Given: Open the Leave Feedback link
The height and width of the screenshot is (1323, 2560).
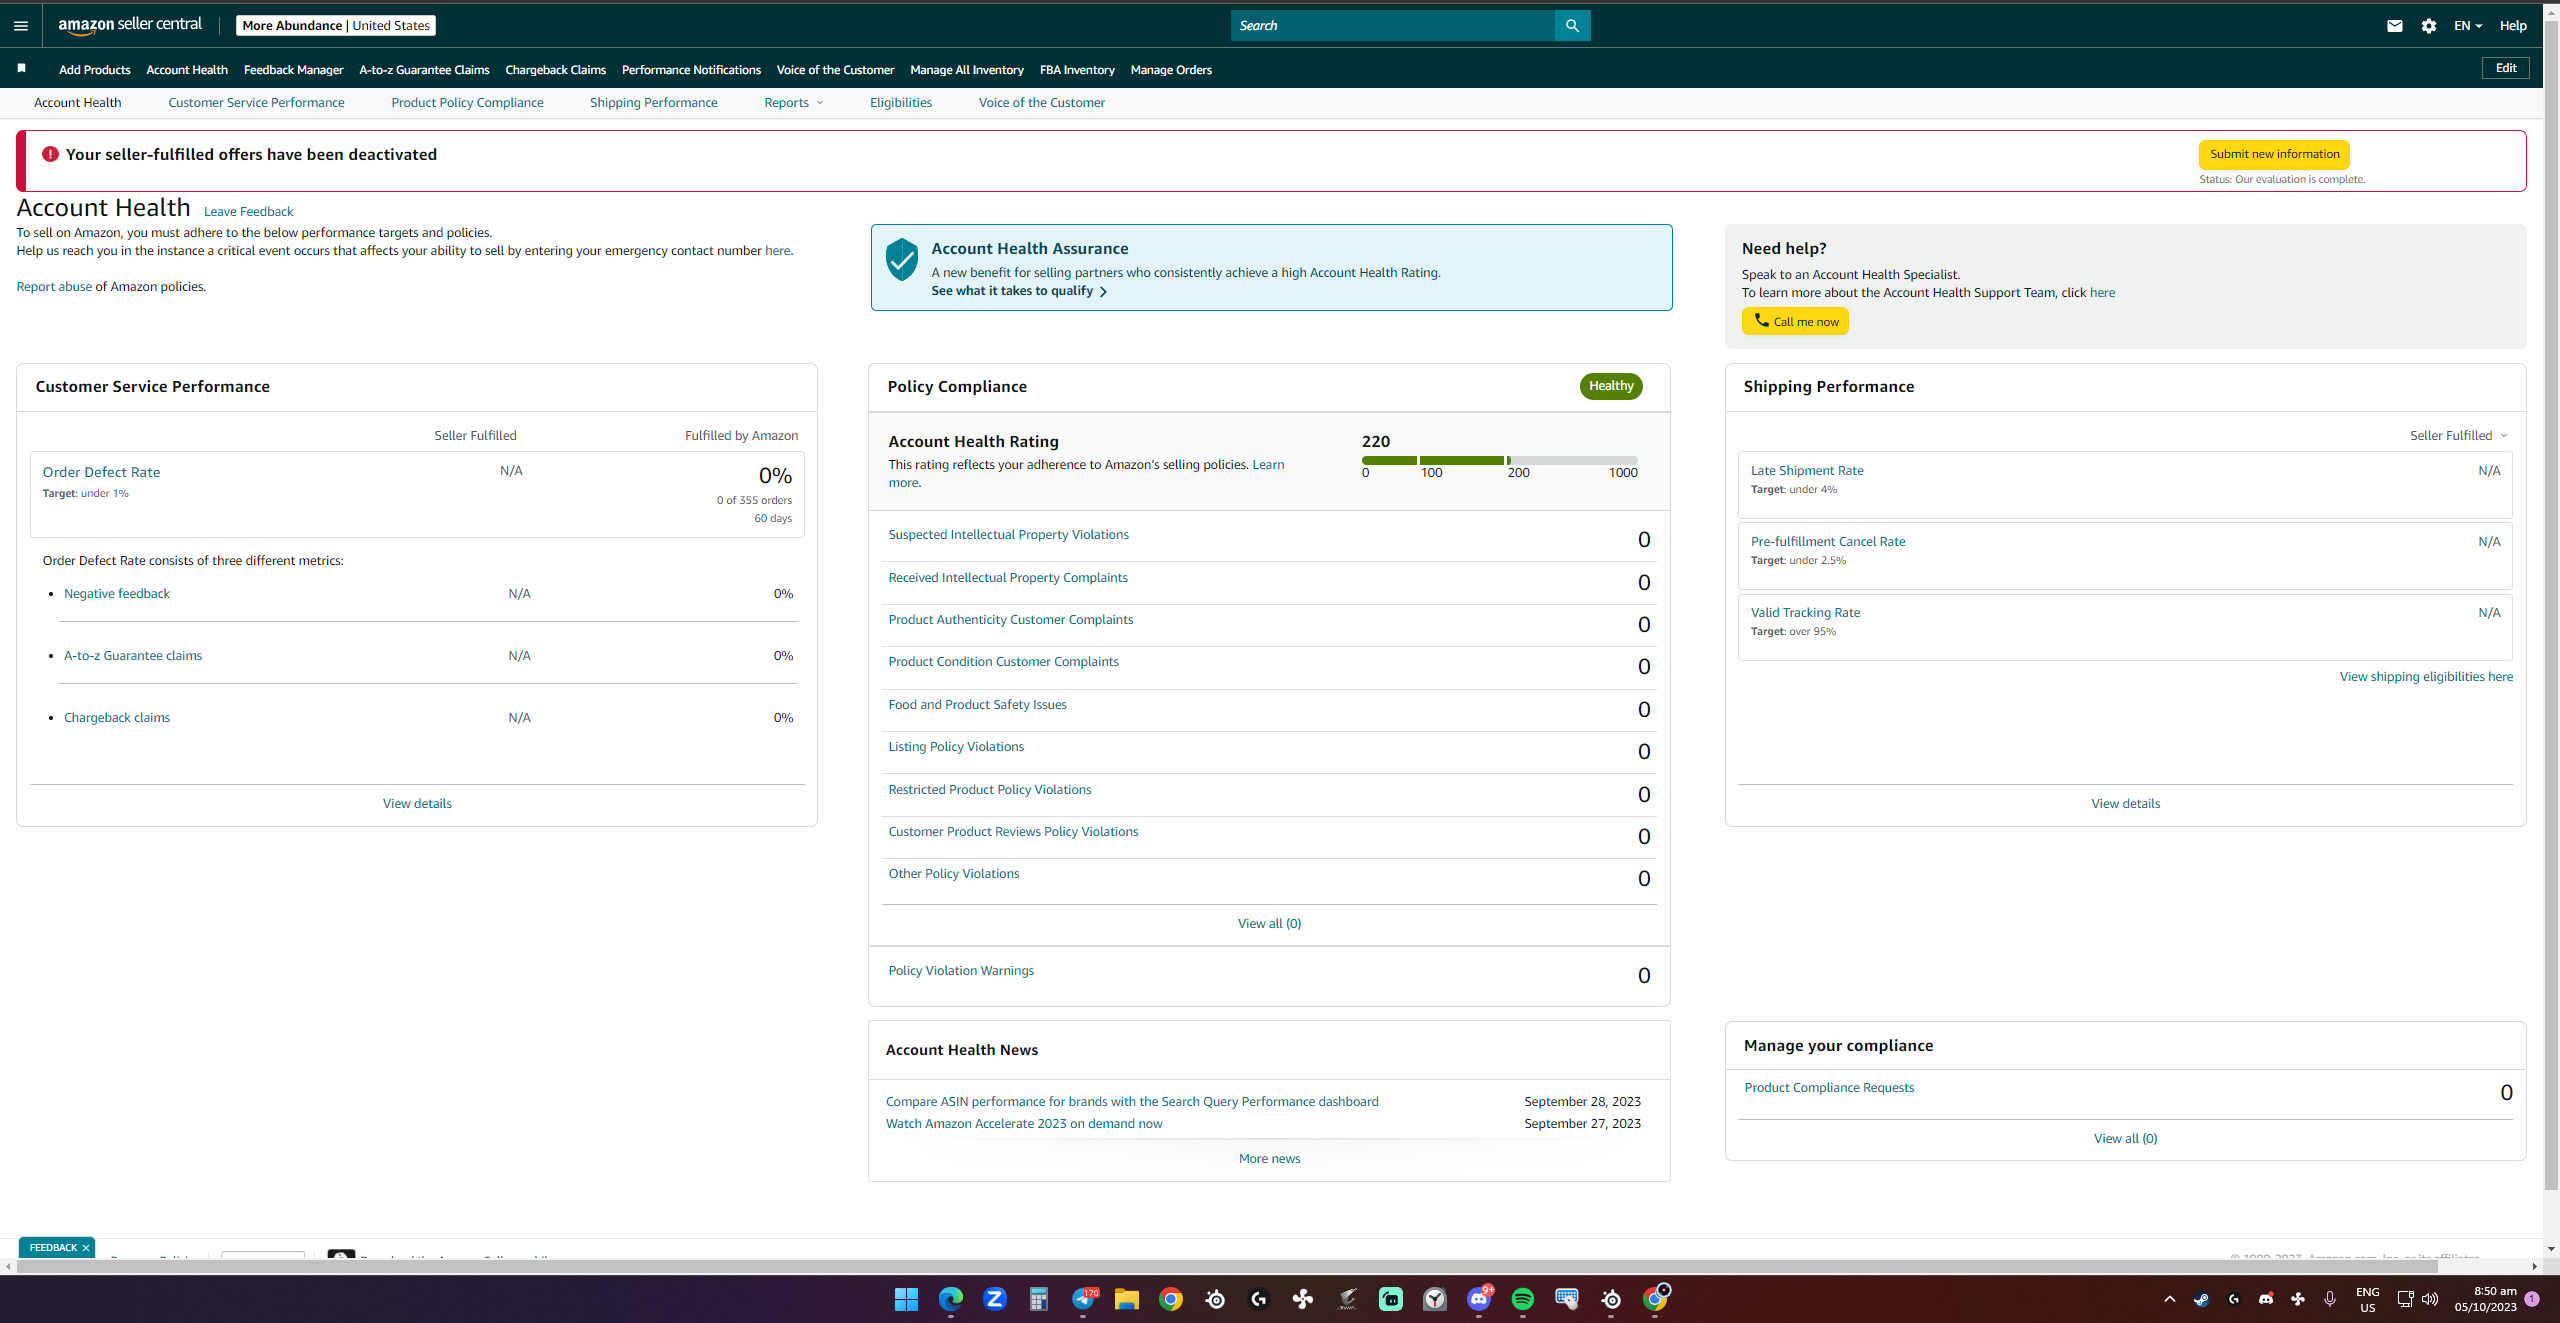Looking at the screenshot, I should (248, 212).
